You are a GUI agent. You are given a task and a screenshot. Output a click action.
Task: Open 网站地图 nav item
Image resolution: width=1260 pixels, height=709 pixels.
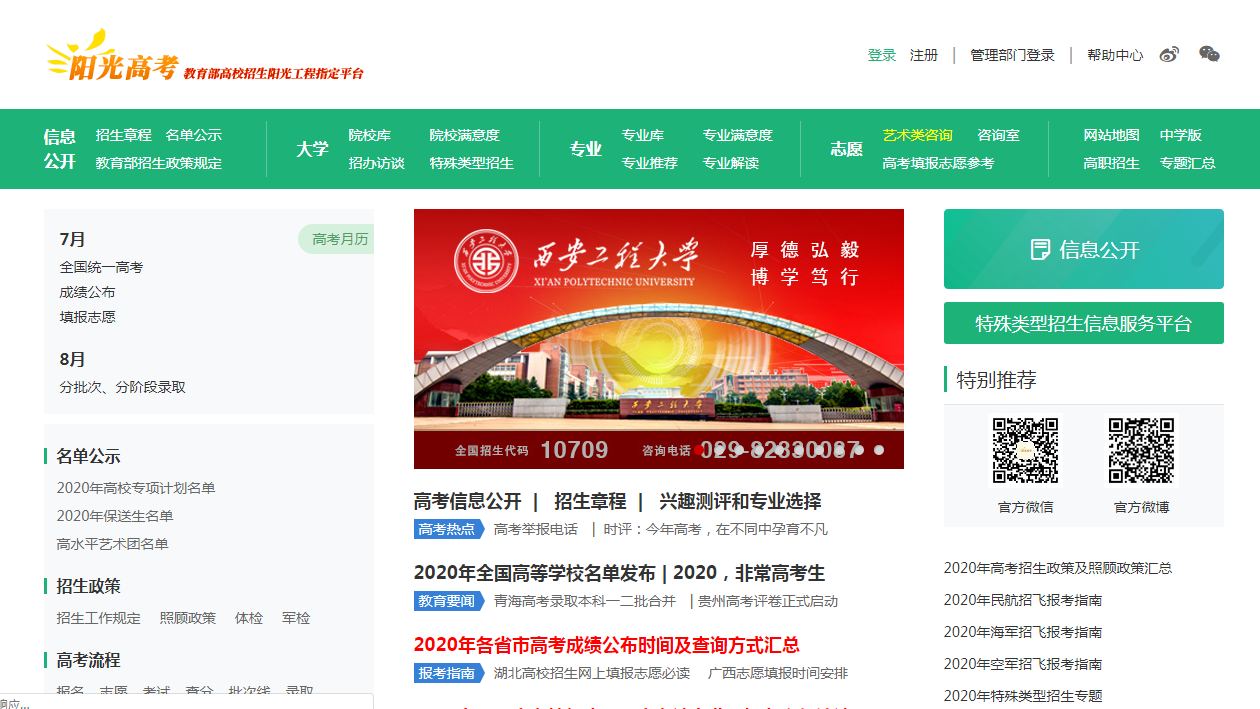click(1112, 135)
